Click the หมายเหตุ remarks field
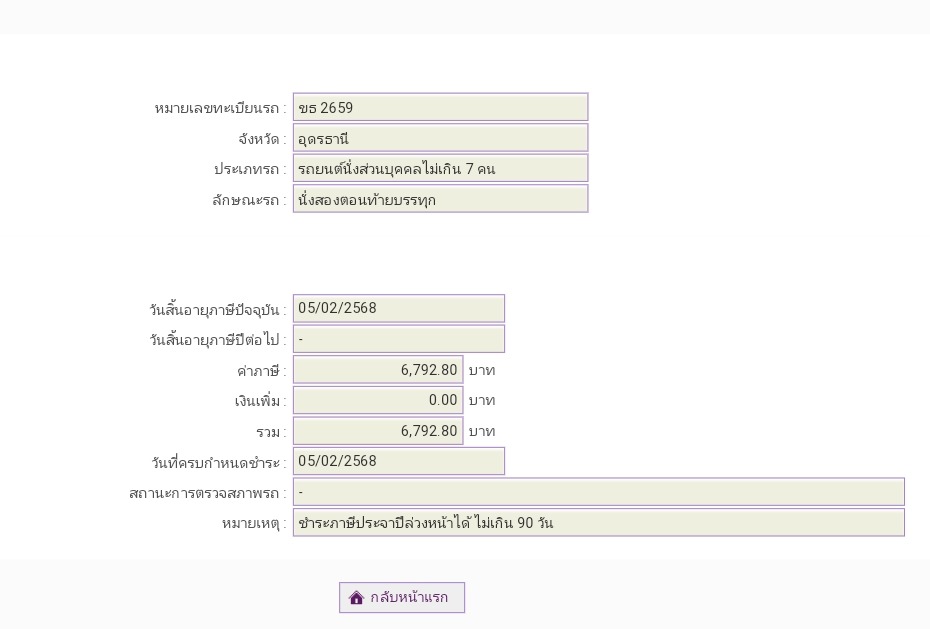The height and width of the screenshot is (629, 930). tap(598, 523)
